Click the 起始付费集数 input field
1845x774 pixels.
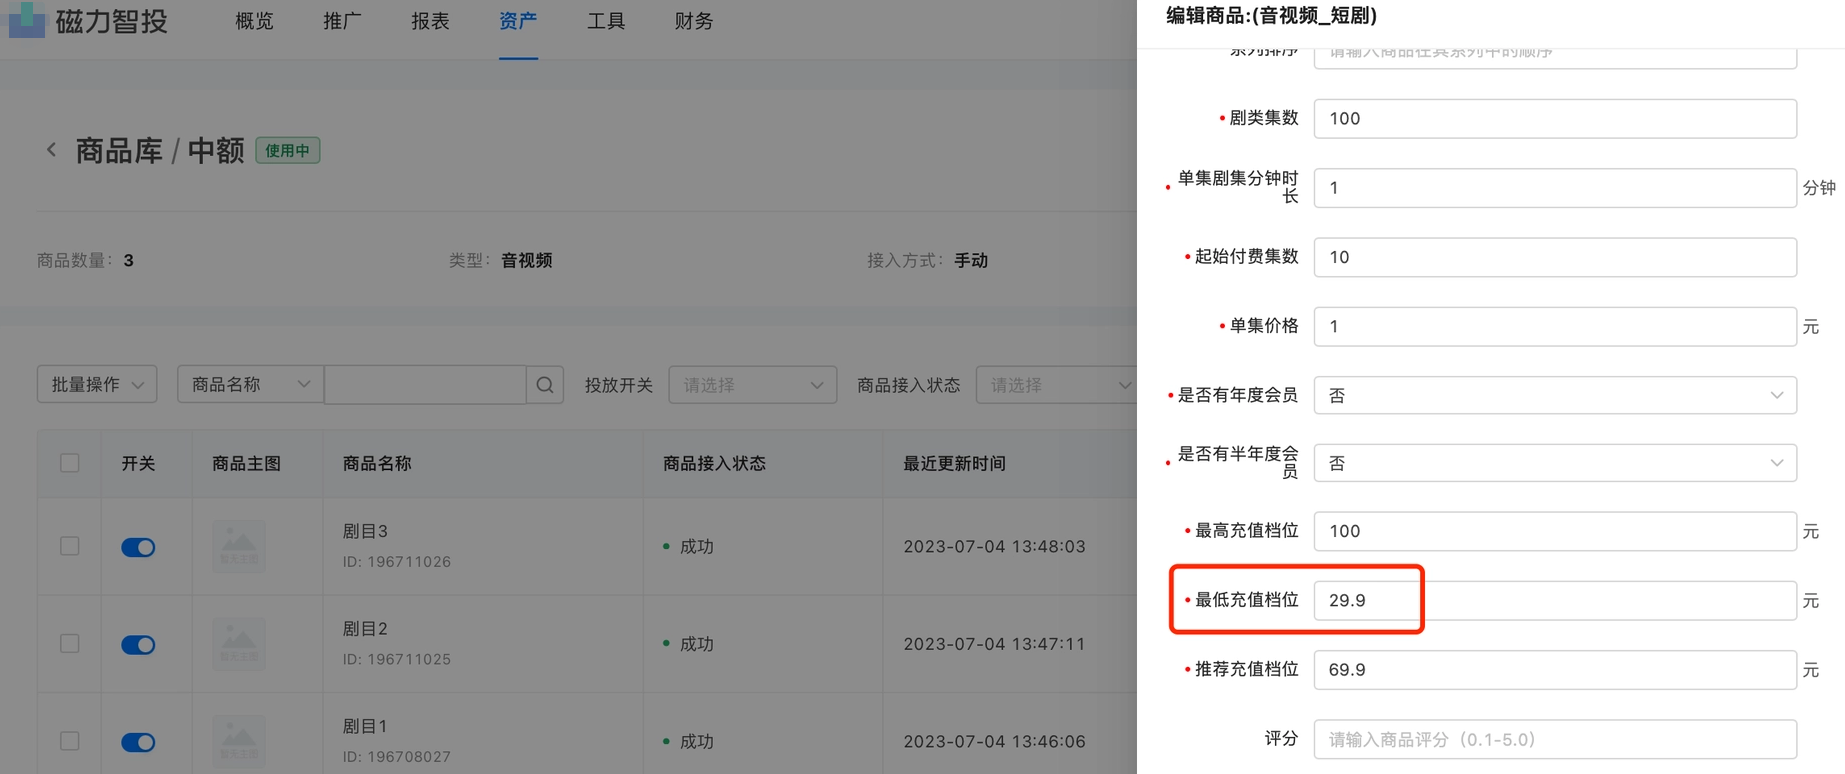click(1555, 257)
